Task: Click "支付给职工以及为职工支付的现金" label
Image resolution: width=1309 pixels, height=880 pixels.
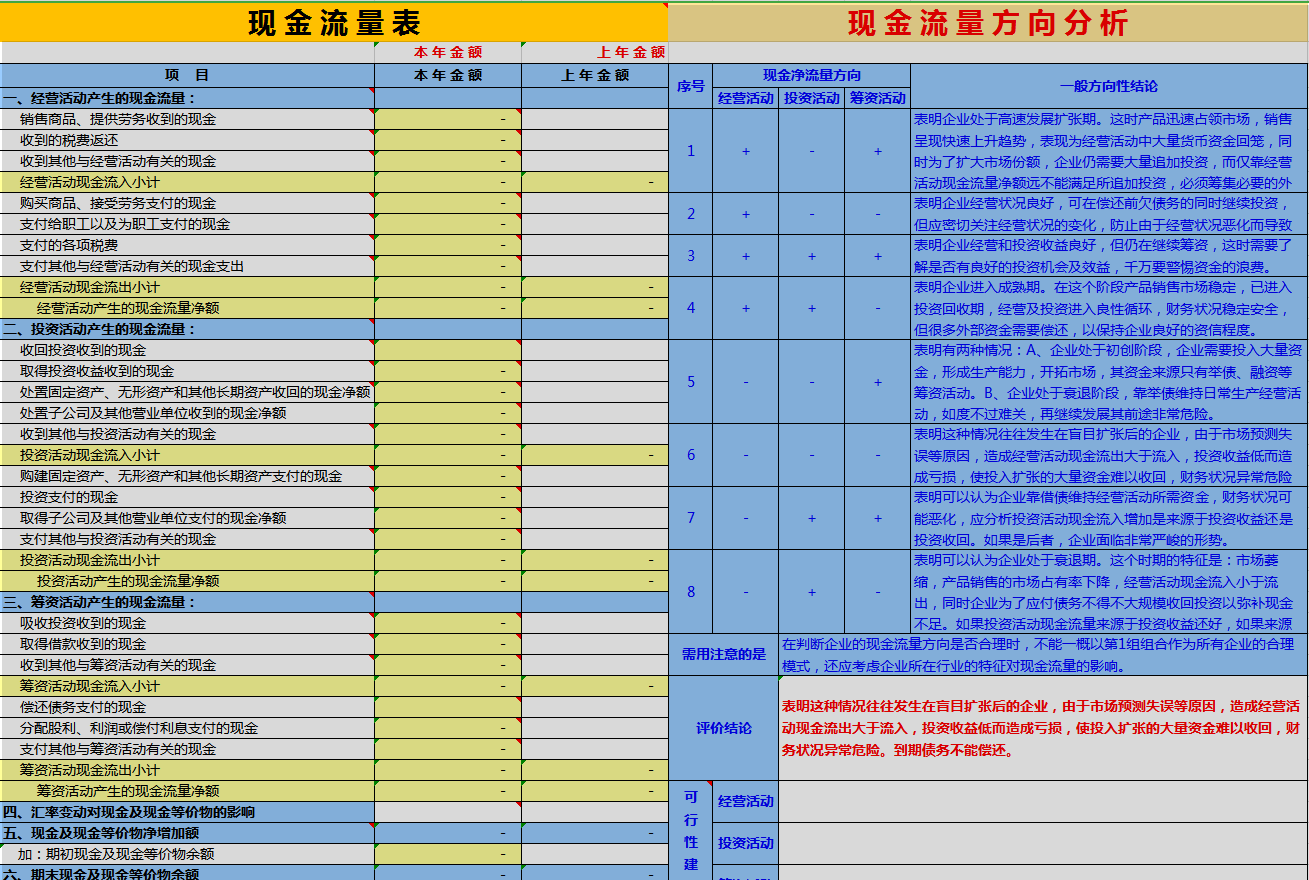Action: 125,224
